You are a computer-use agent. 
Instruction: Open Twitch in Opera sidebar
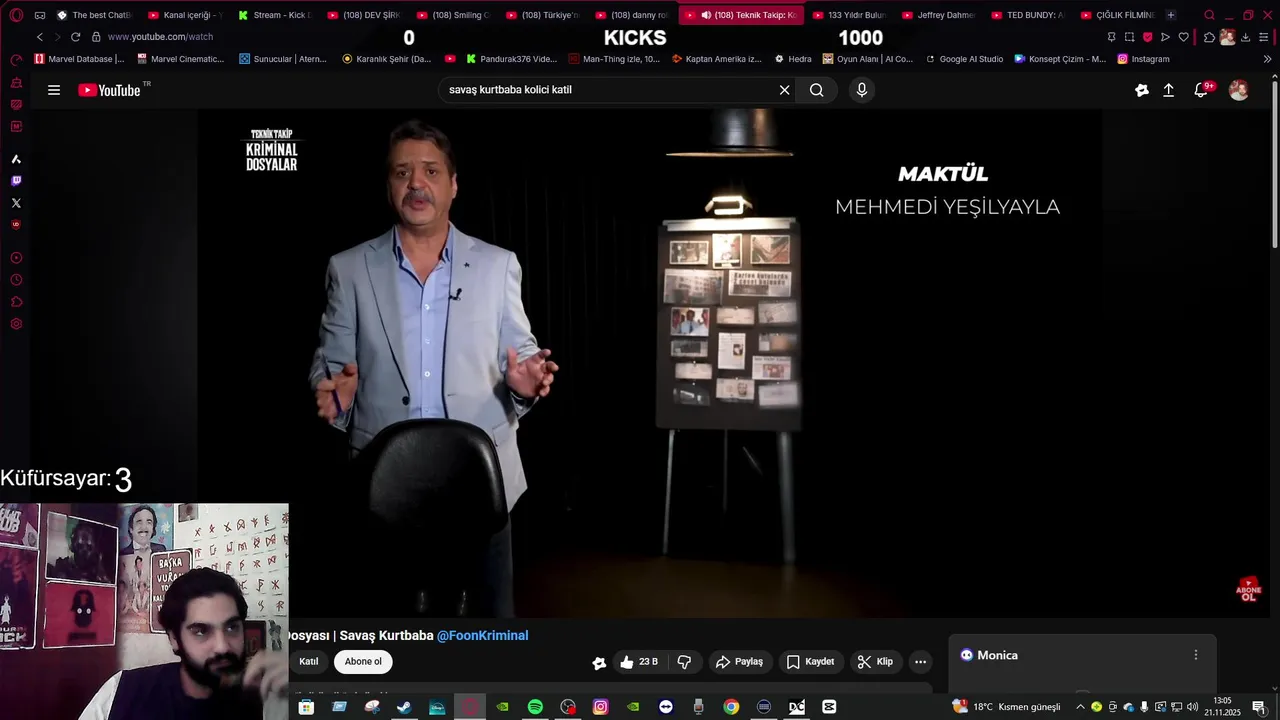16,181
